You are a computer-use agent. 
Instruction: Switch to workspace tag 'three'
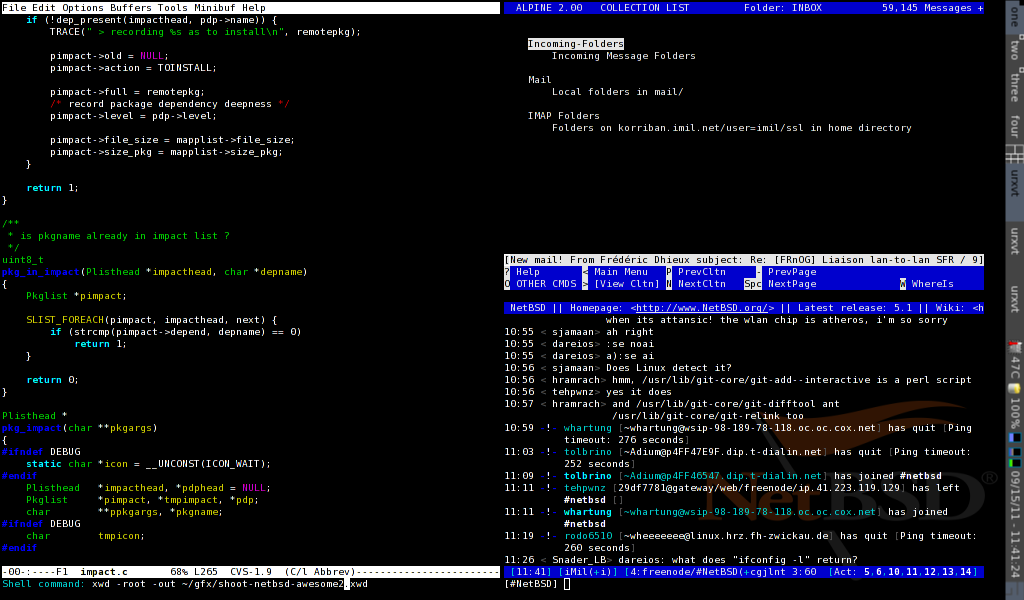point(1015,86)
